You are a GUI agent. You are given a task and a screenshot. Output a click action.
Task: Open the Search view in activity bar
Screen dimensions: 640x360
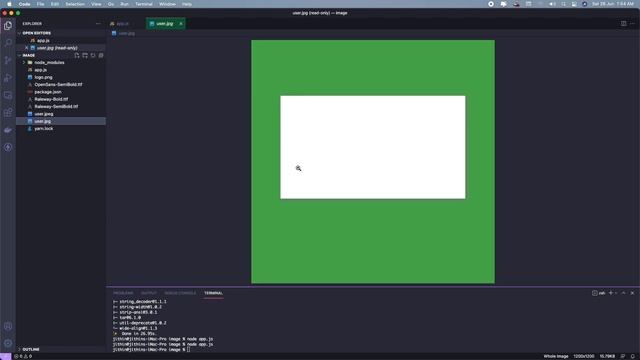pyautogui.click(x=8, y=43)
